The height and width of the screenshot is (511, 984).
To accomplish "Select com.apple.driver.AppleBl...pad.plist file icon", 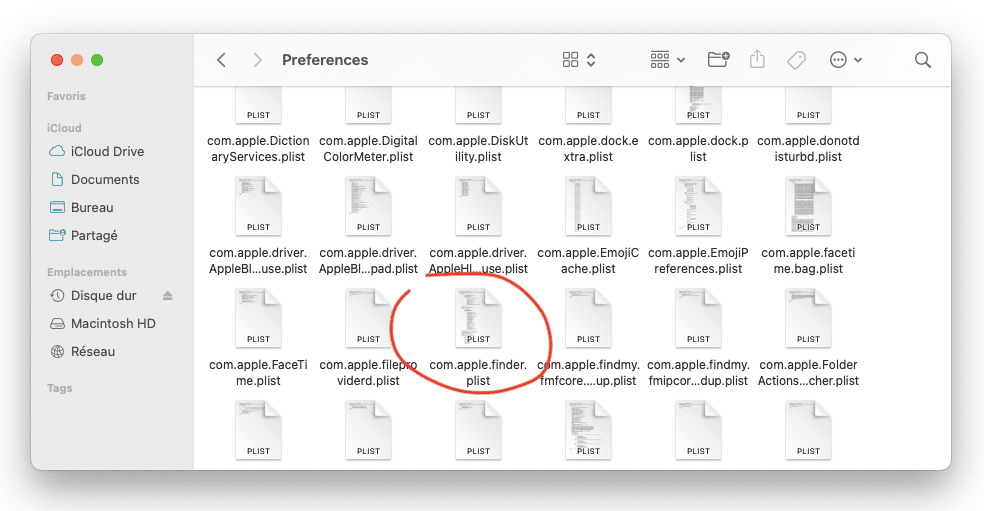I will pyautogui.click(x=368, y=207).
